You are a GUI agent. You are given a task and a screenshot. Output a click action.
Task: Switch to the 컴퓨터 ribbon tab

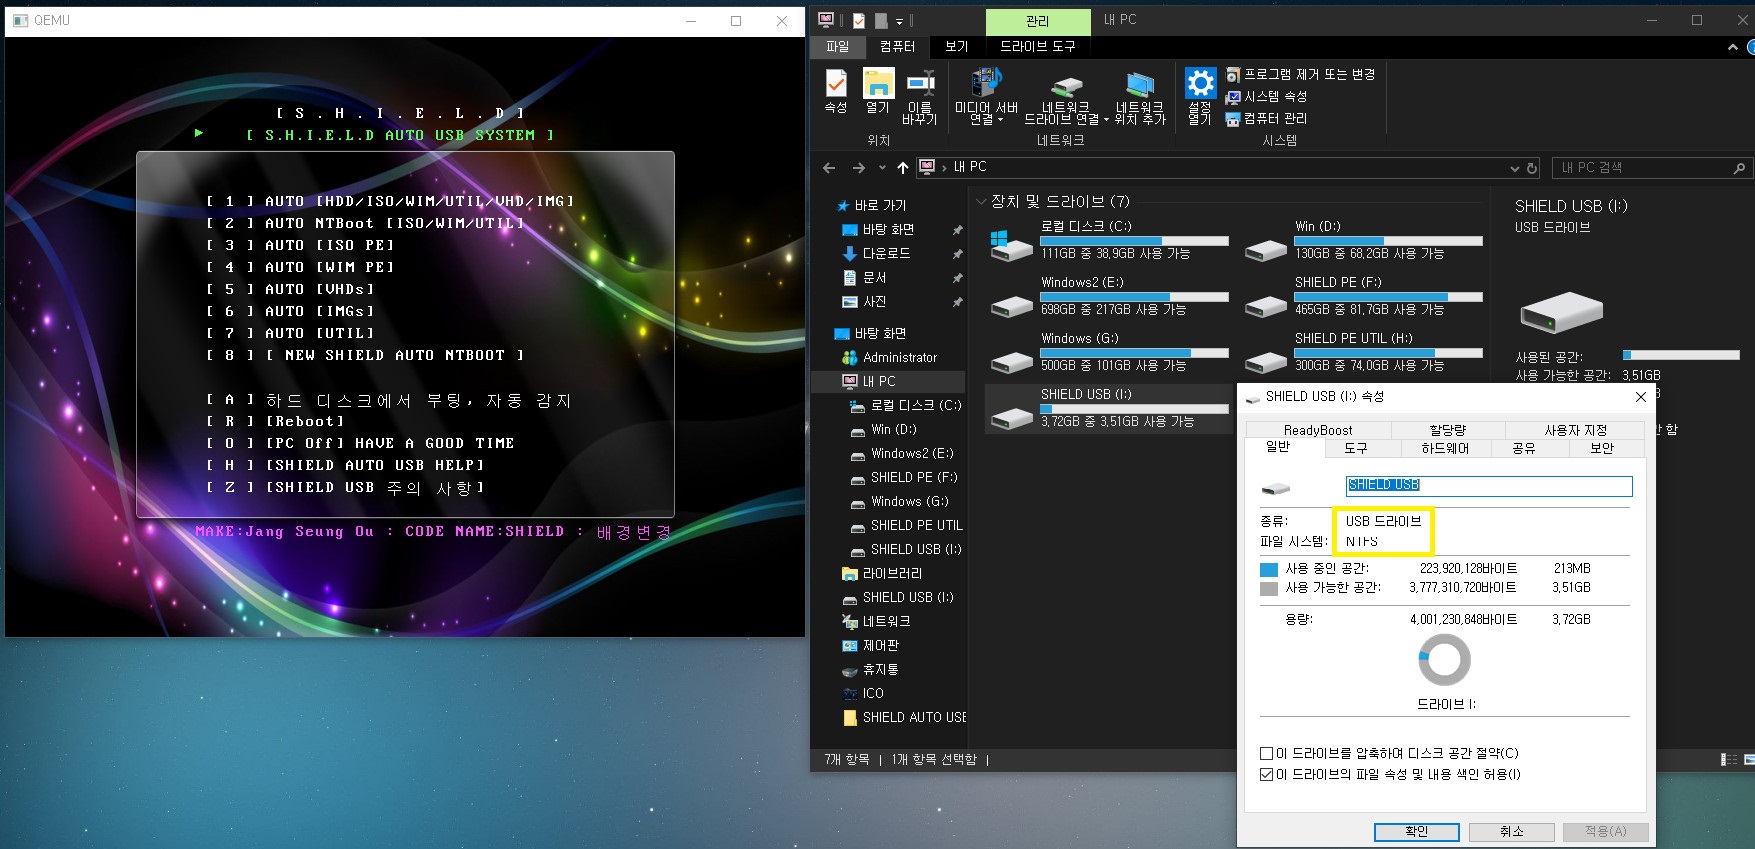tap(897, 47)
